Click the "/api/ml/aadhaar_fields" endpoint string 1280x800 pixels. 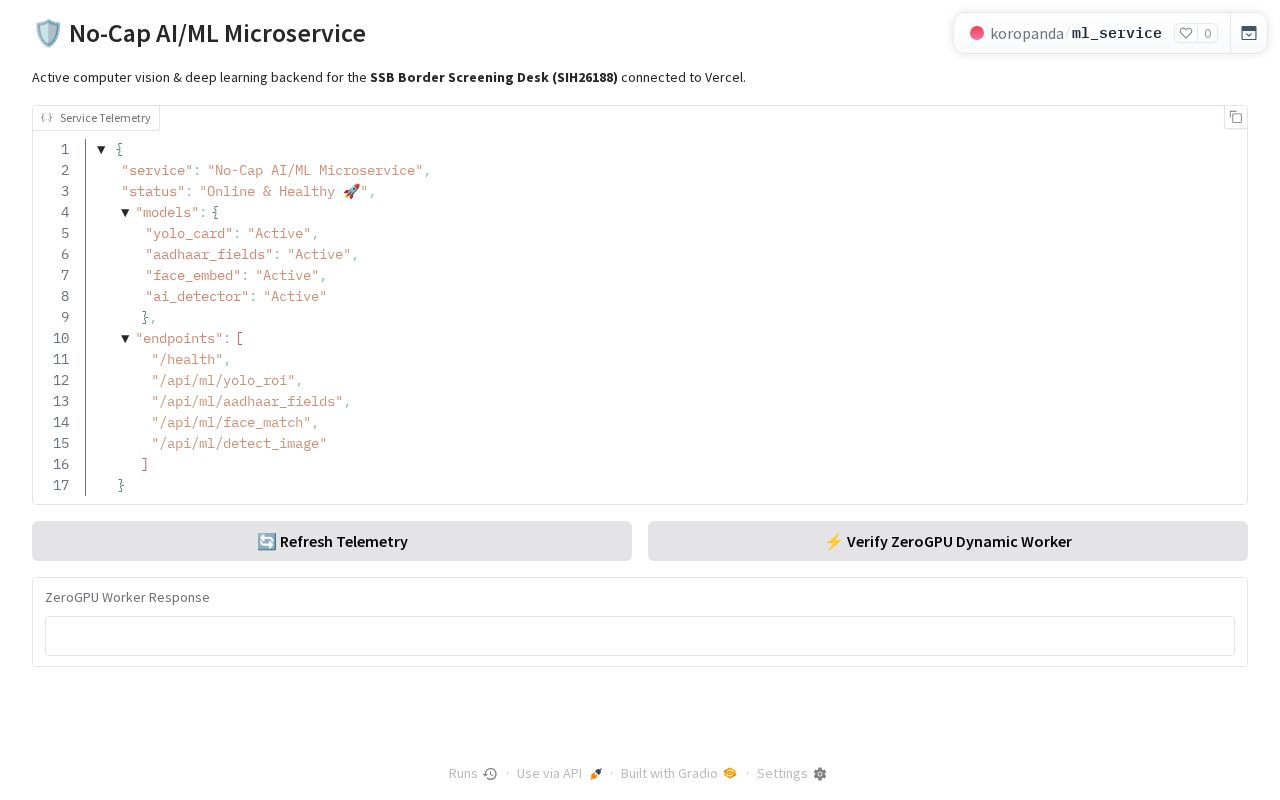tap(247, 401)
